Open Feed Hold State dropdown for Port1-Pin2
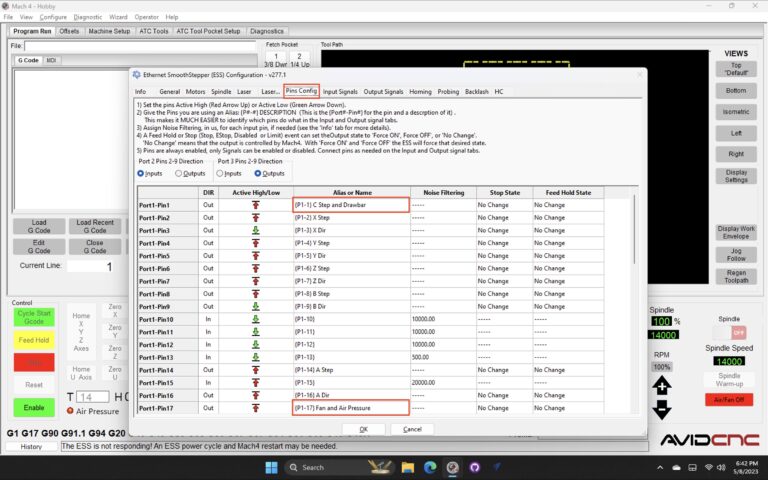This screenshot has height=480, width=768. coord(580,217)
